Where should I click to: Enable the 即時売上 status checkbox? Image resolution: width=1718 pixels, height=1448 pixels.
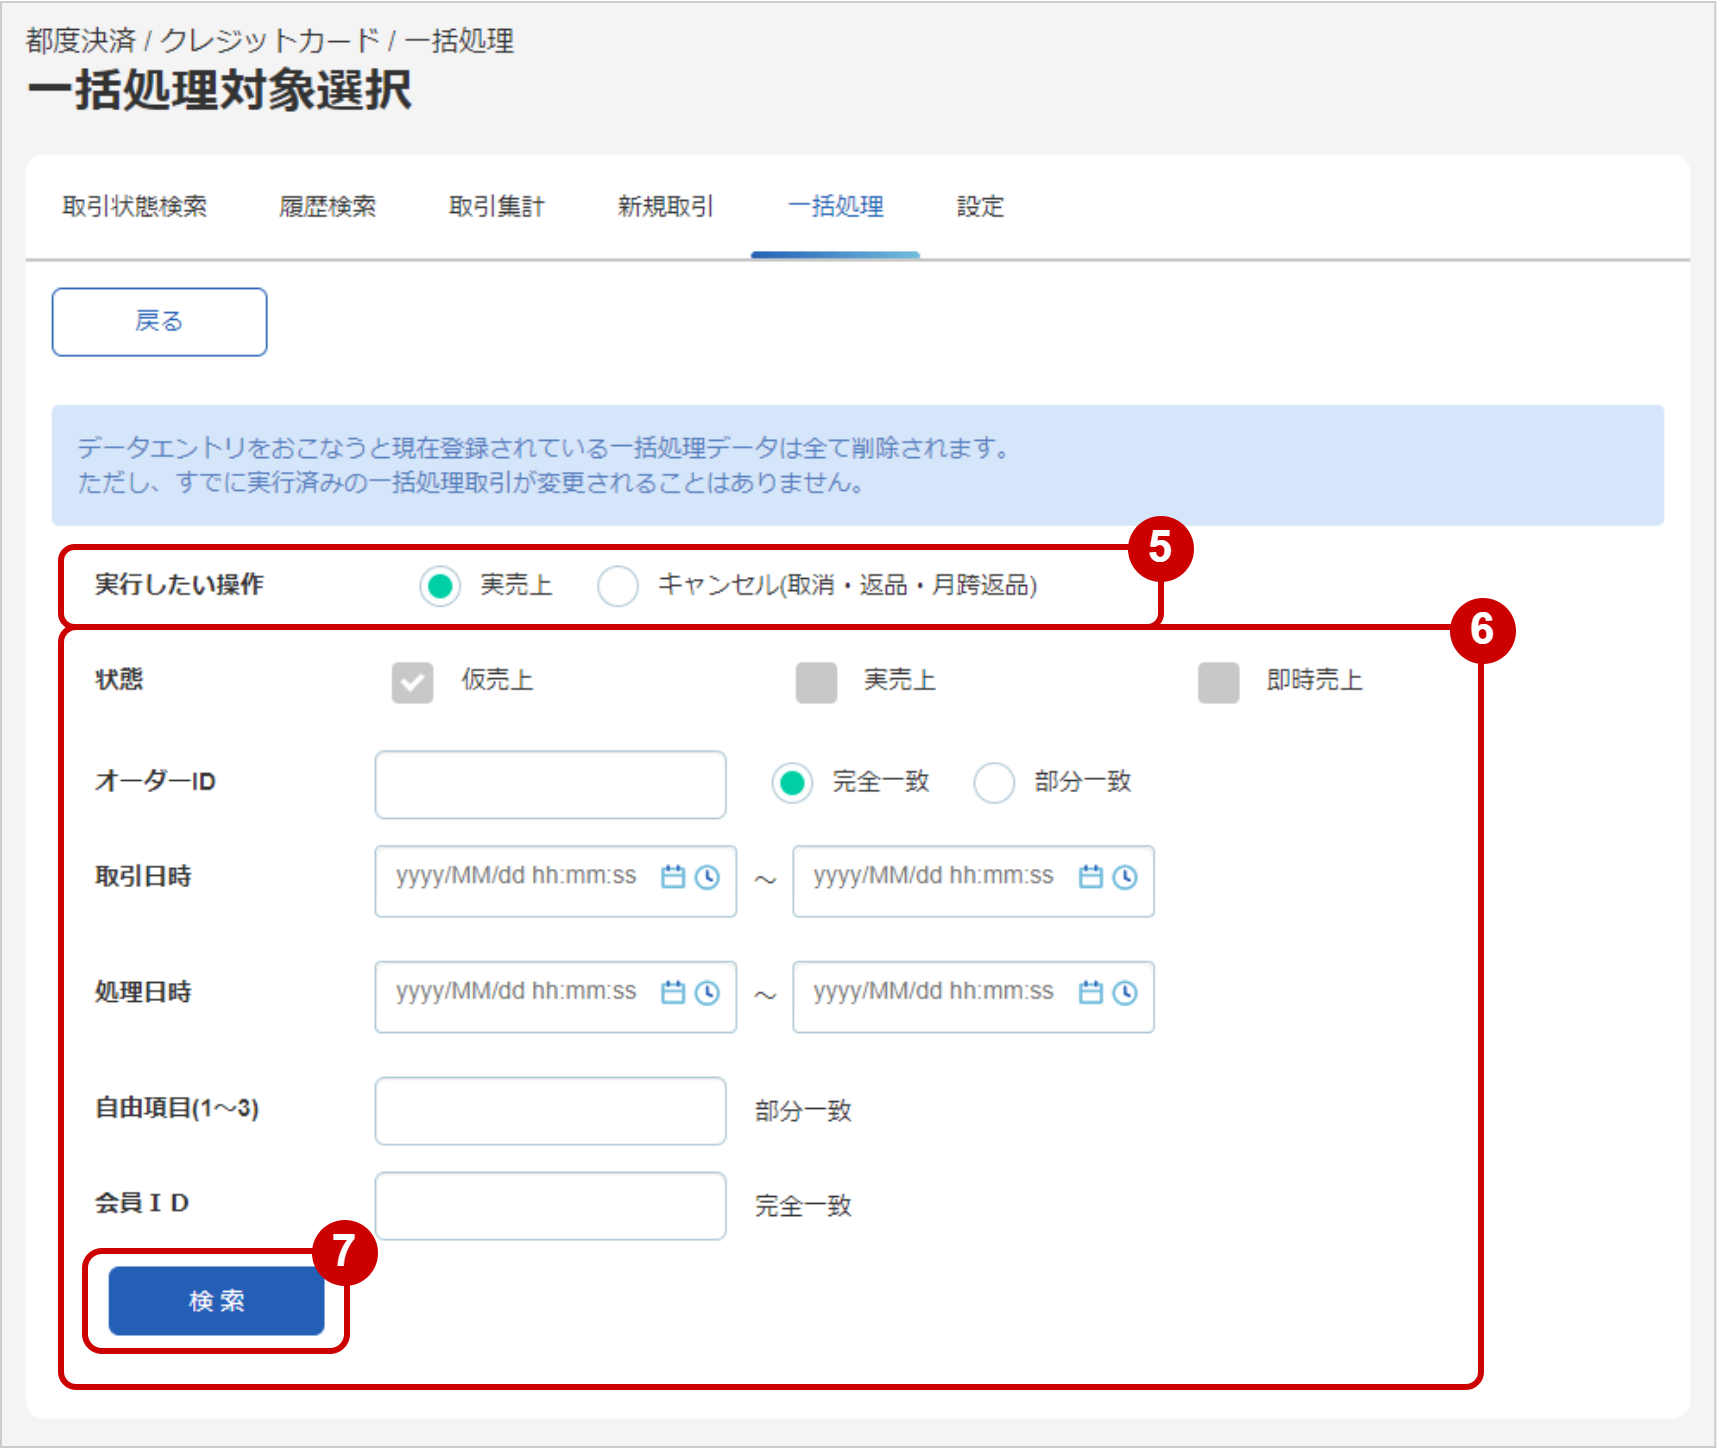pos(1218,681)
